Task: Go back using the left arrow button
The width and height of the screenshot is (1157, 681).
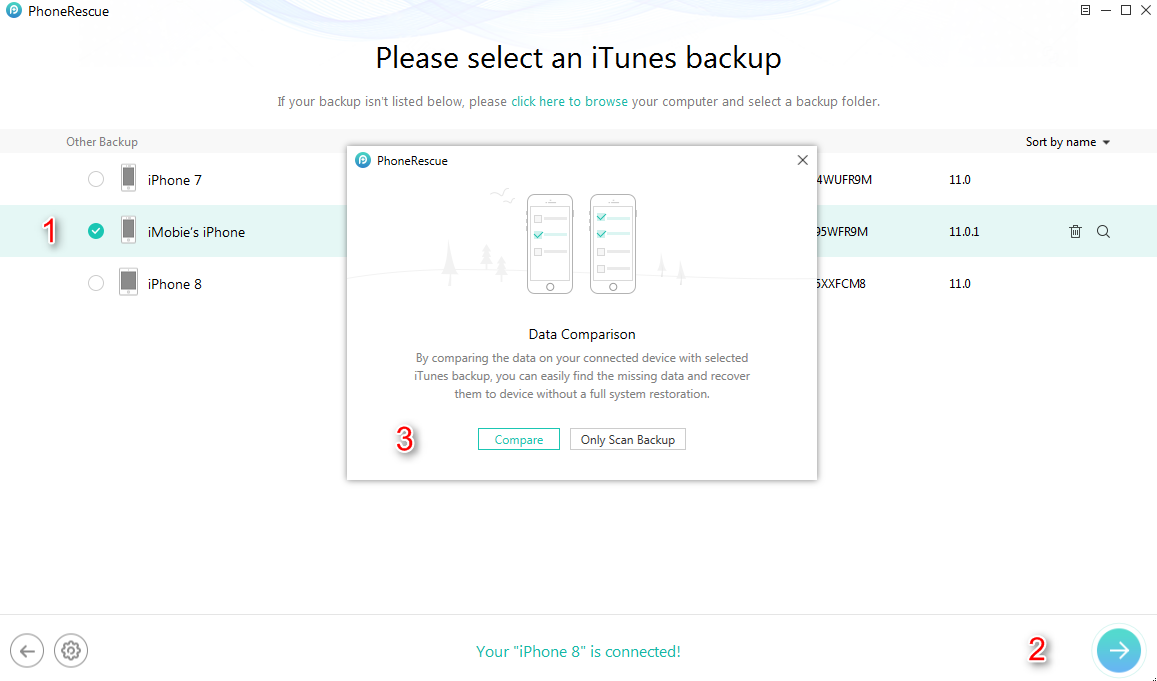Action: [x=27, y=651]
